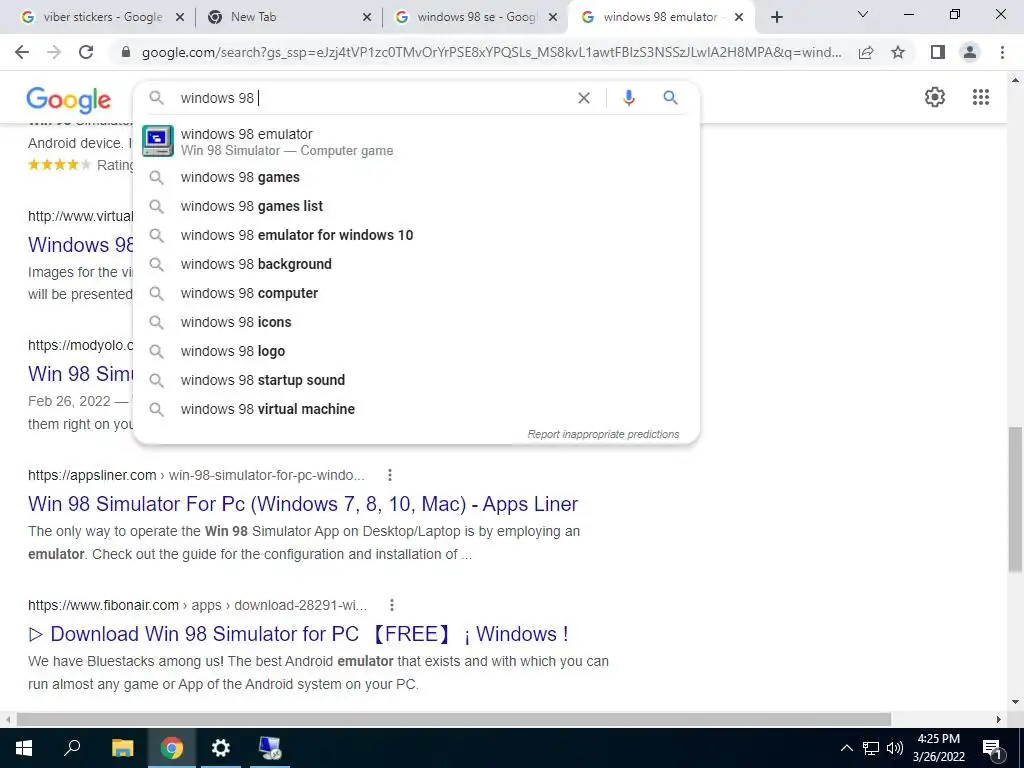
Task: Select the windows 98 emulator tab
Action: tap(660, 18)
